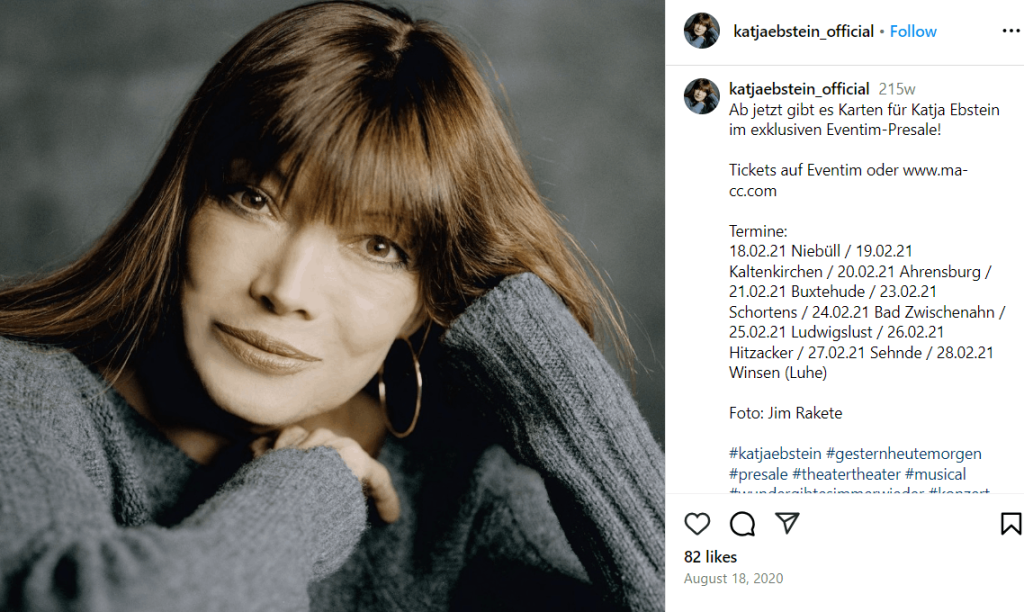The width and height of the screenshot is (1024, 612).
Task: Open the August 18, 2020 post date
Action: point(733,579)
